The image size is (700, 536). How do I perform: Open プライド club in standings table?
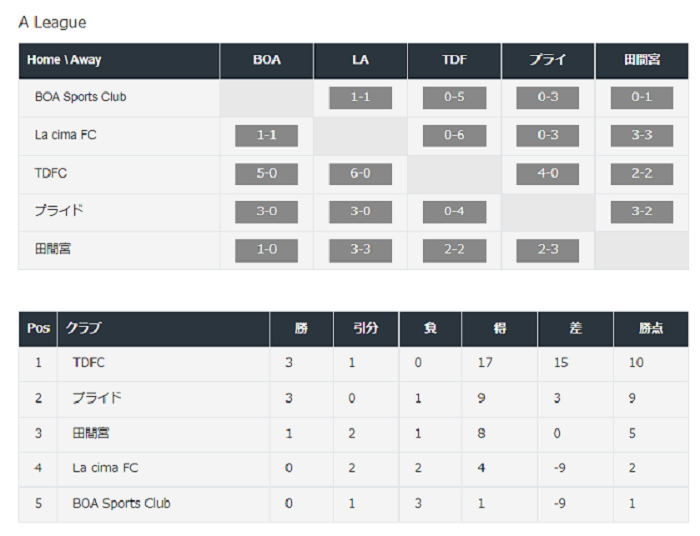point(96,398)
